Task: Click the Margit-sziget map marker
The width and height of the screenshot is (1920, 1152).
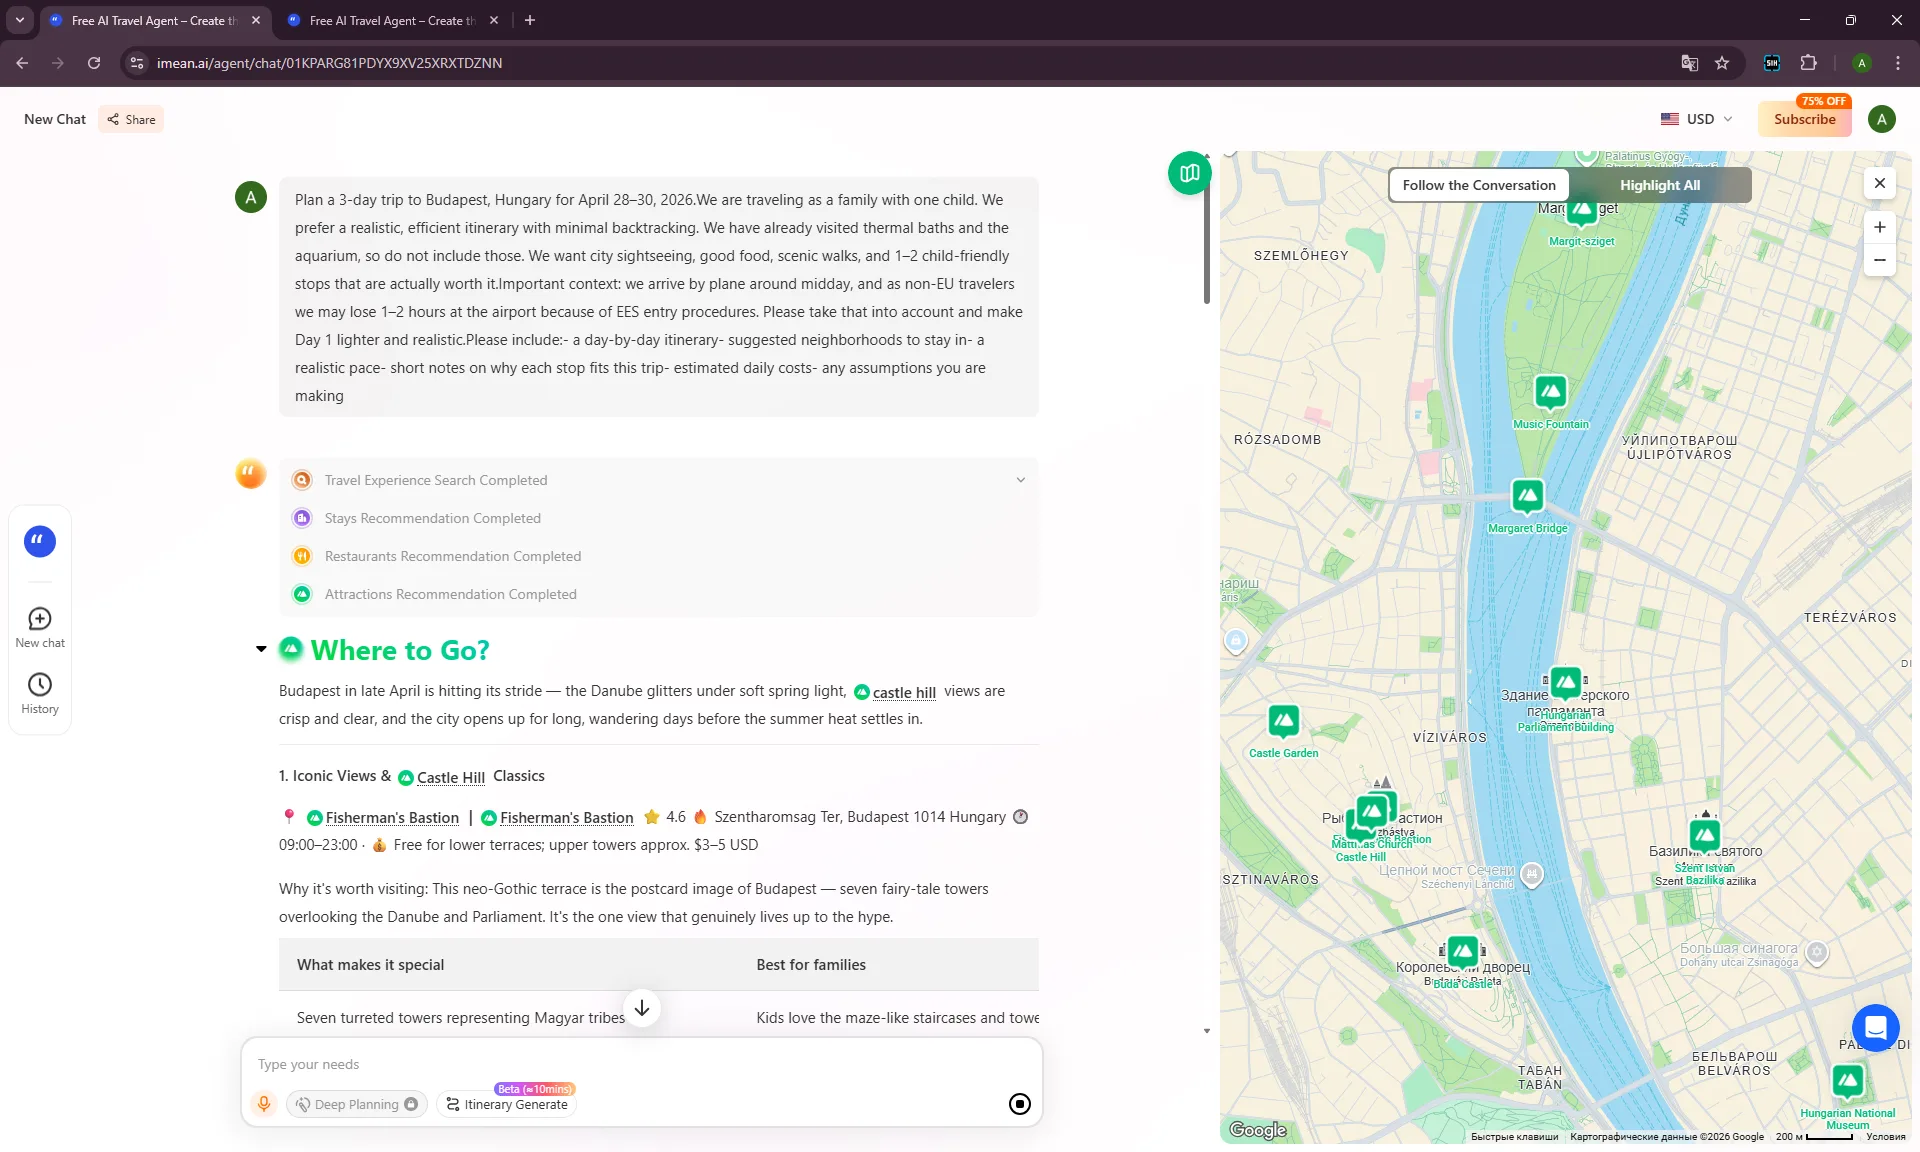Action: (x=1582, y=209)
